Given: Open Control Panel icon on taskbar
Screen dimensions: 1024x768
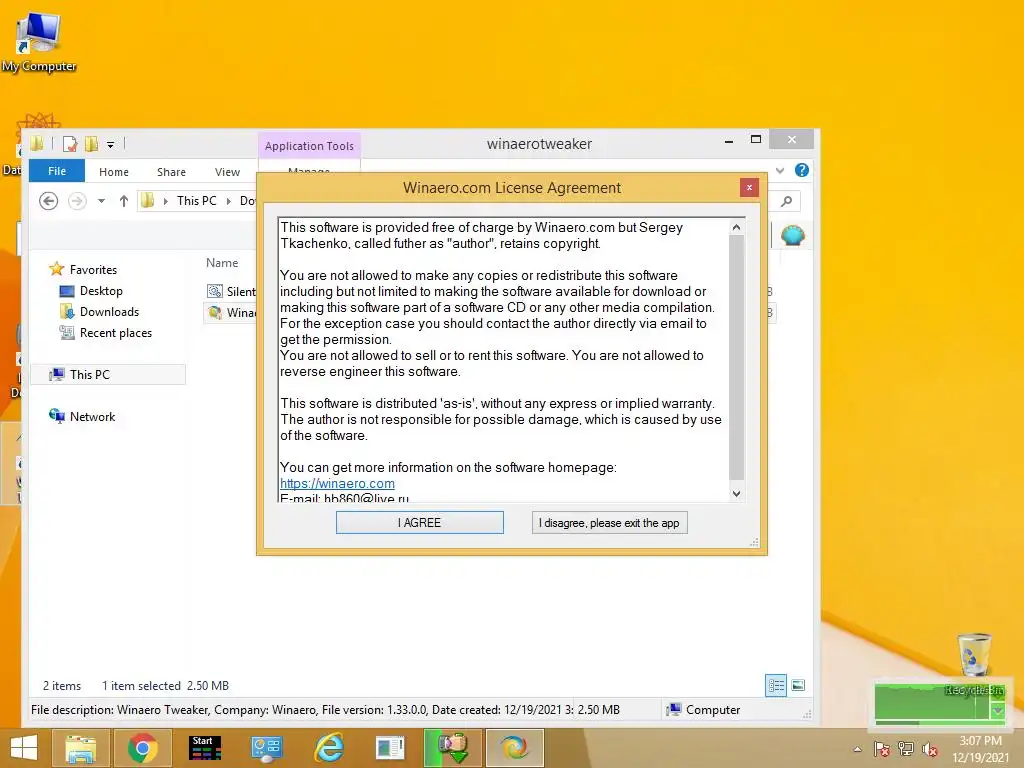Looking at the screenshot, I should (266, 748).
